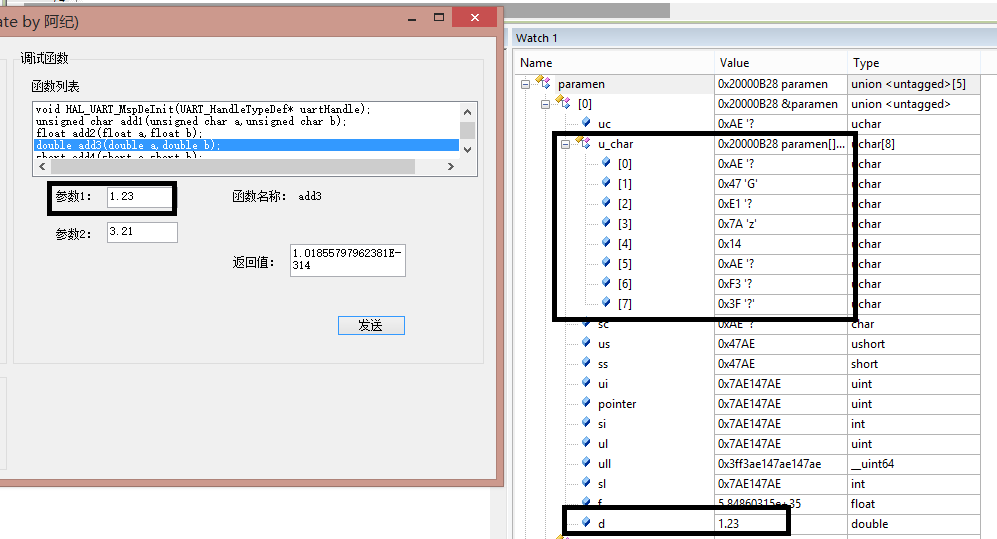Viewport: 997px width, 539px height.
Task: Click the icon beside variable d
Action: pos(586,523)
